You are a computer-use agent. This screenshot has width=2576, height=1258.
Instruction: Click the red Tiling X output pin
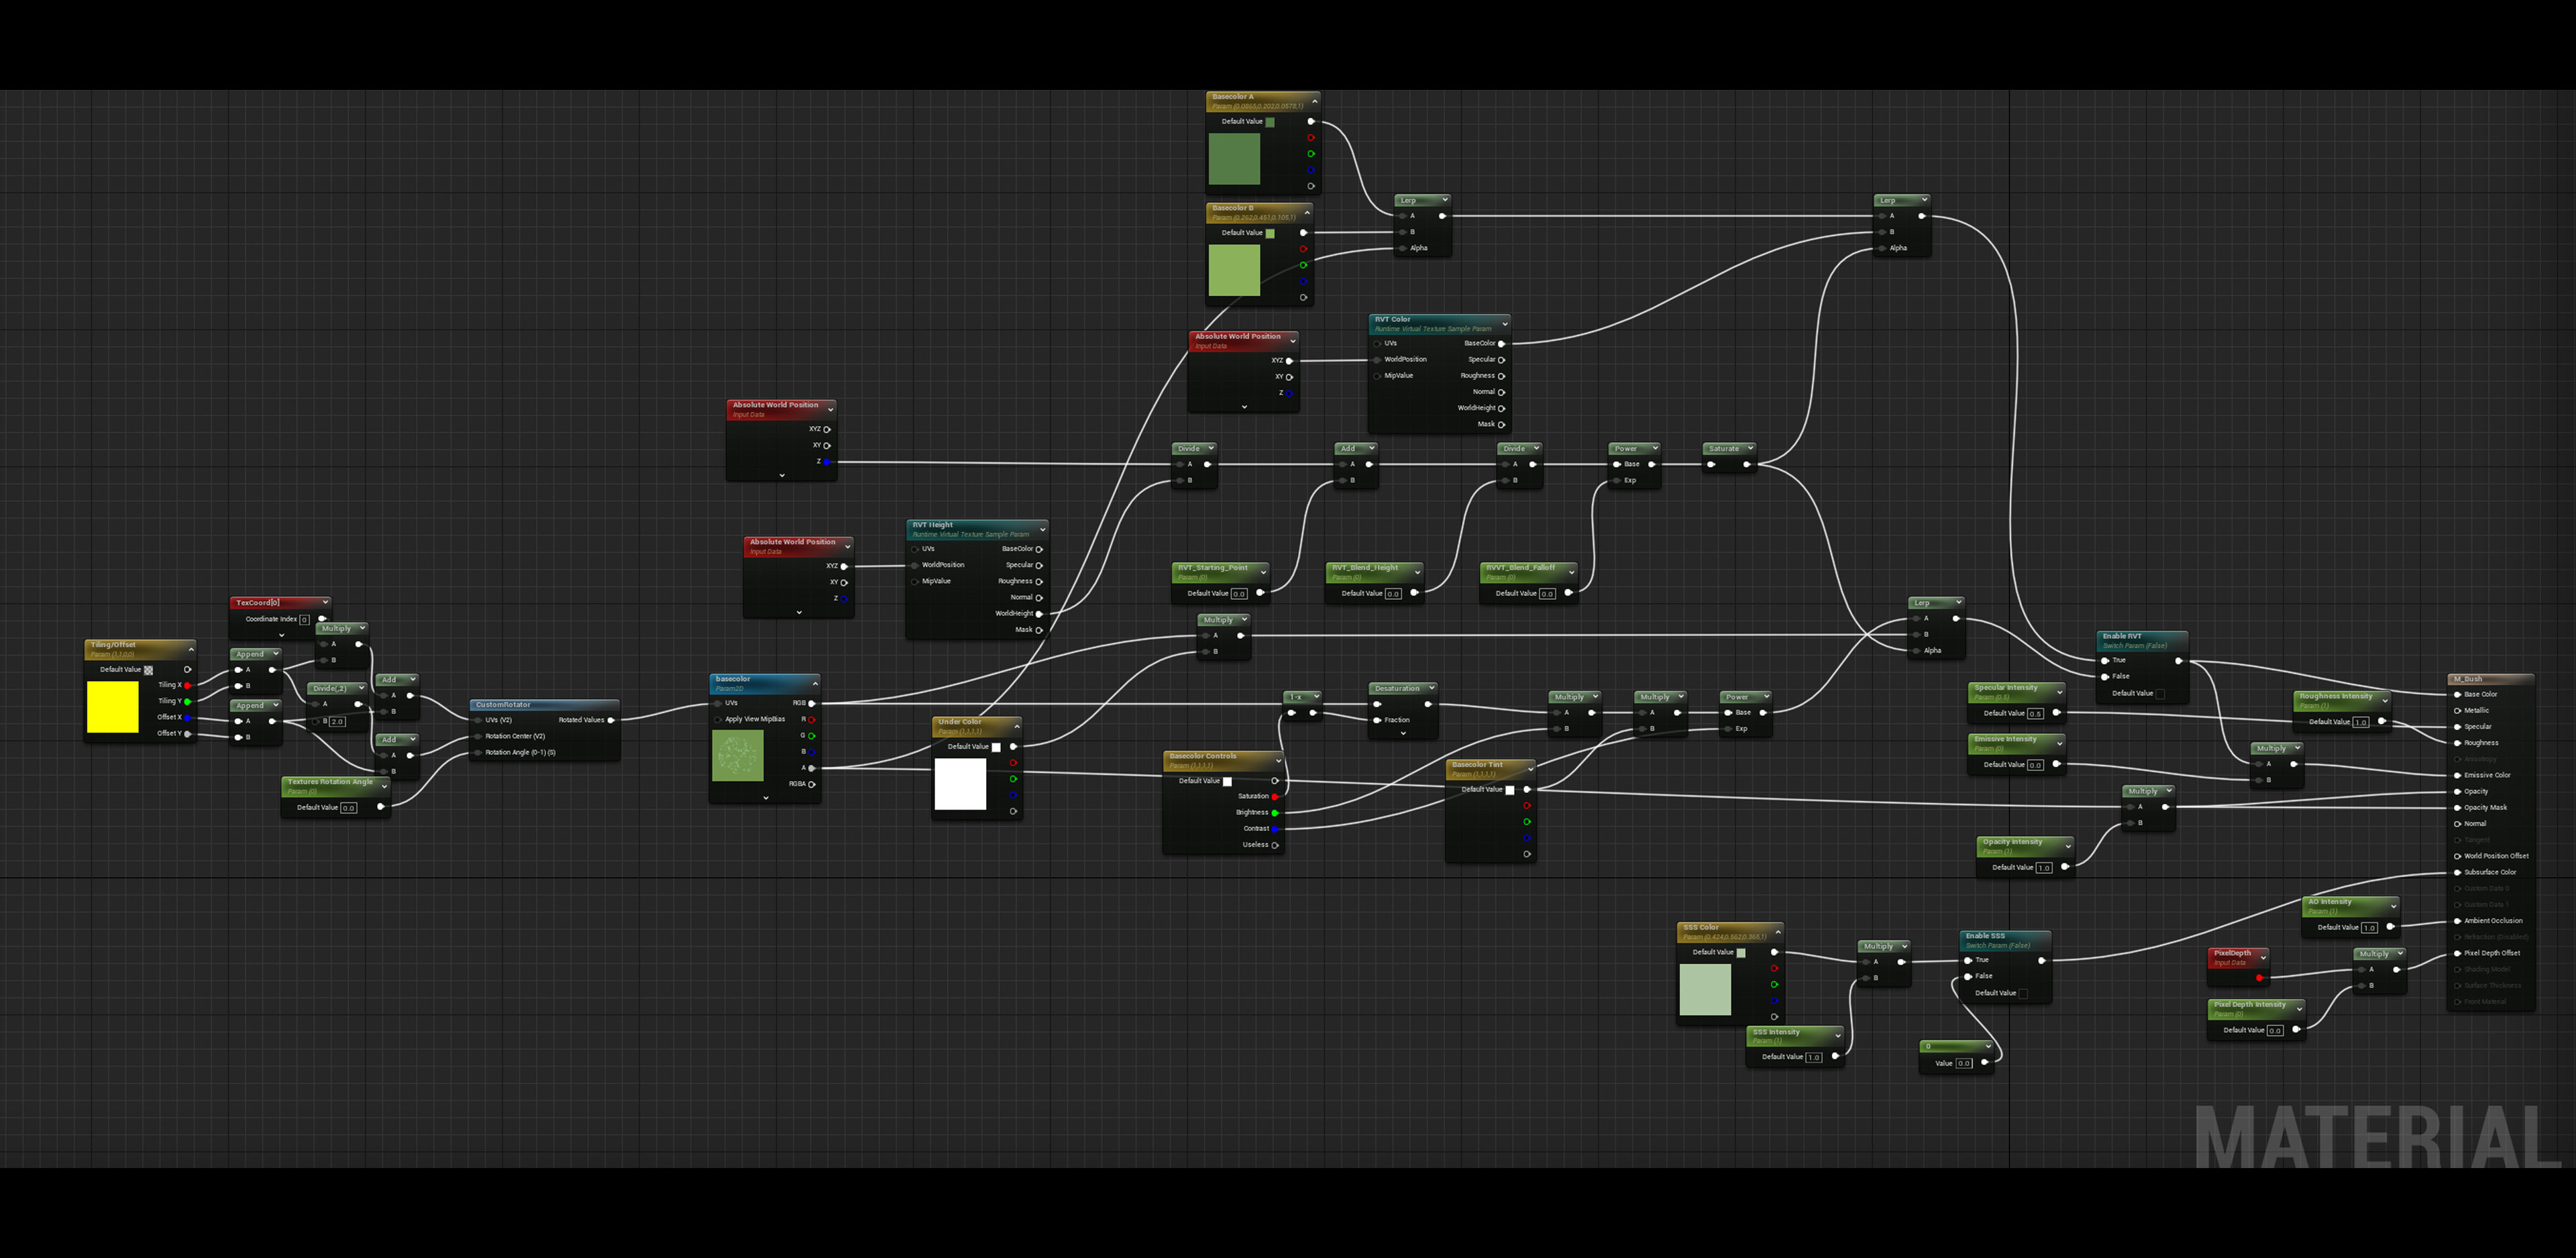(x=188, y=685)
